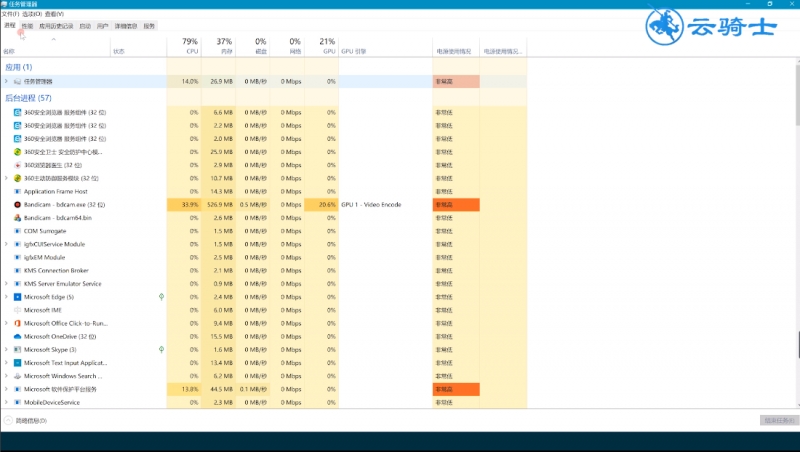This screenshot has width=800, height=452.
Task: Click the 526.9 MB memory value
Action: pyautogui.click(x=218, y=205)
